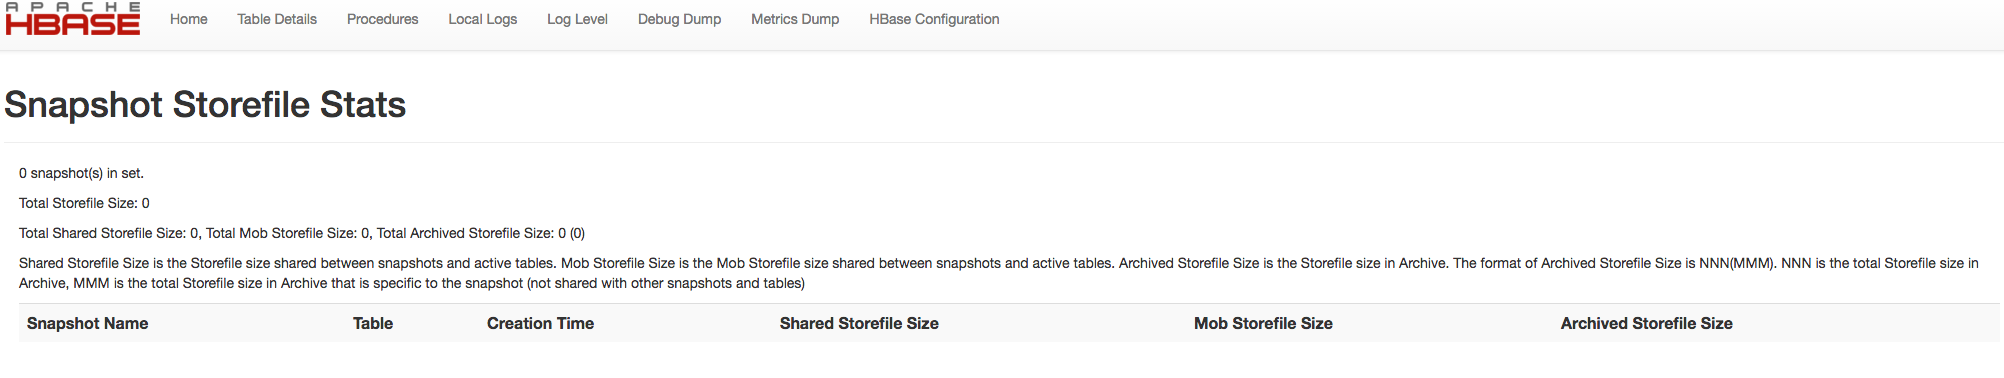
Task: Click the Snapshot Storefile Stats heading
Action: click(x=205, y=104)
